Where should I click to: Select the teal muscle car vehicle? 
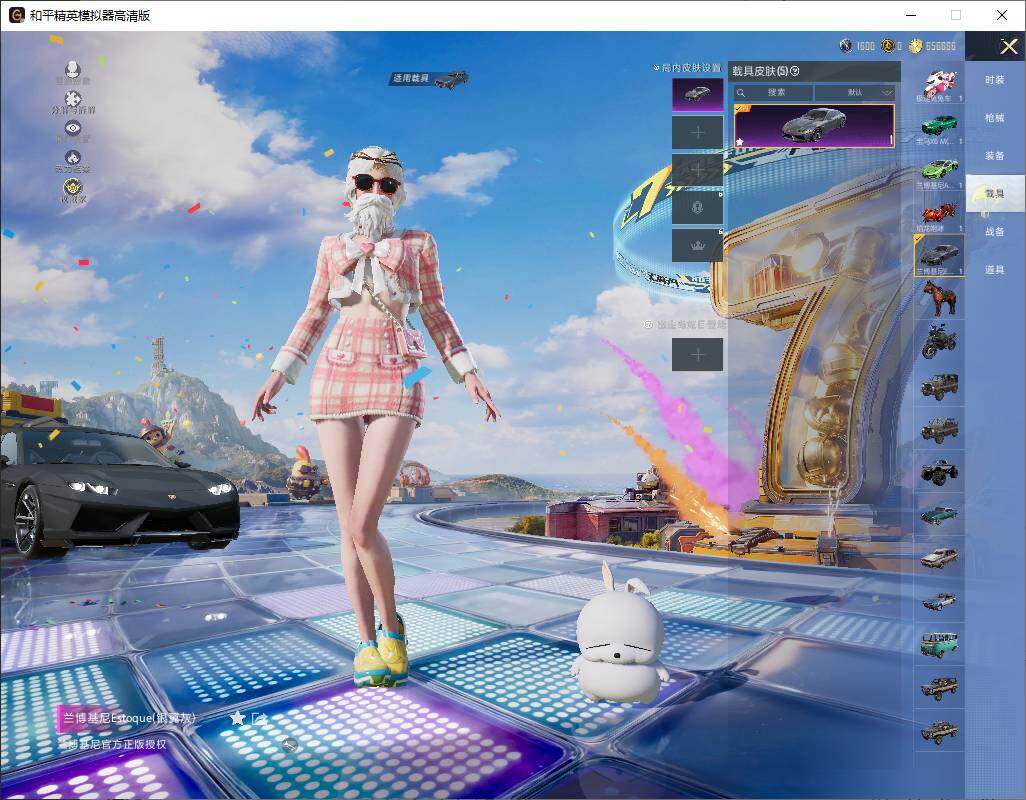coord(939,515)
